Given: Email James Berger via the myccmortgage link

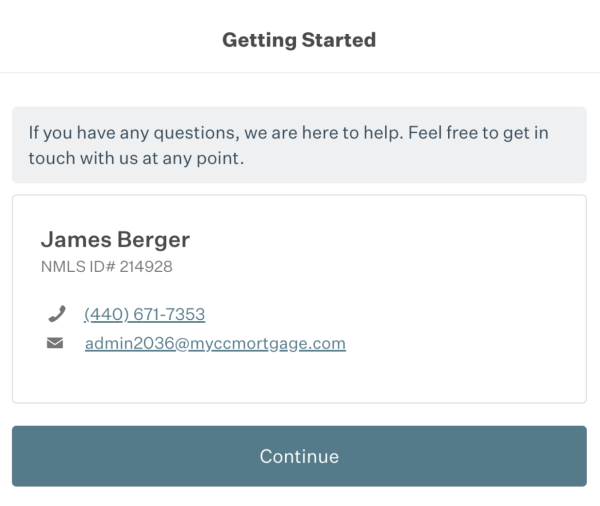Looking at the screenshot, I should (x=215, y=344).
